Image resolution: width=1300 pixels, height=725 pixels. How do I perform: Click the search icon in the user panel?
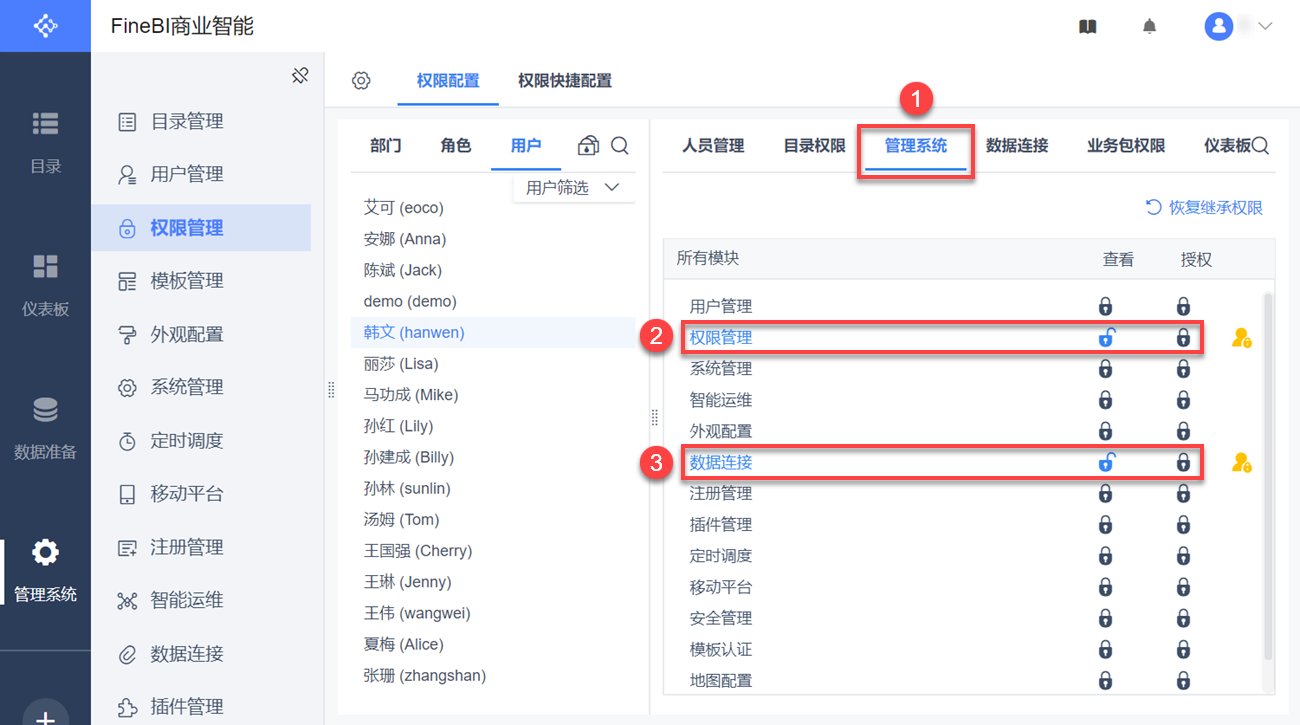click(x=620, y=146)
